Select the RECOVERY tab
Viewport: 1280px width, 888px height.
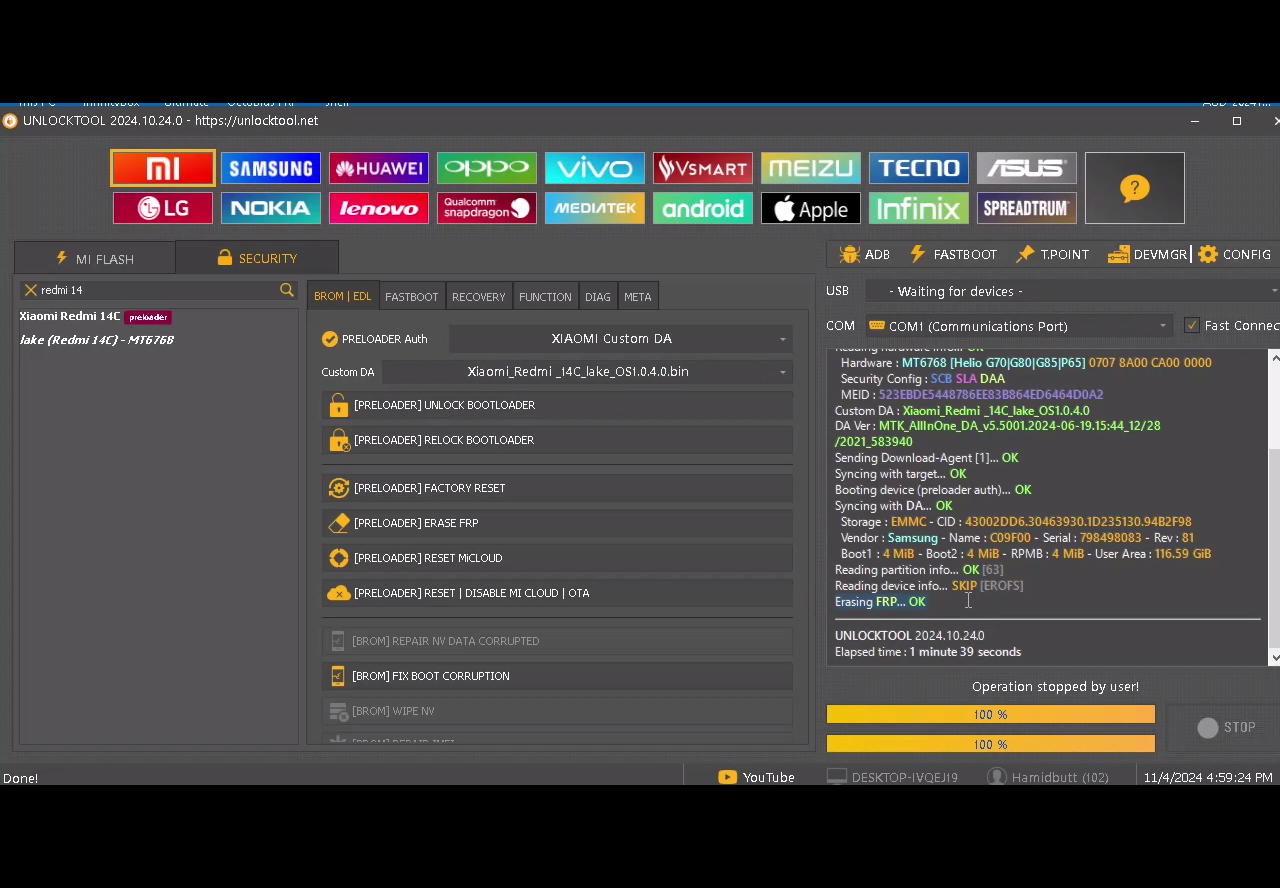479,297
